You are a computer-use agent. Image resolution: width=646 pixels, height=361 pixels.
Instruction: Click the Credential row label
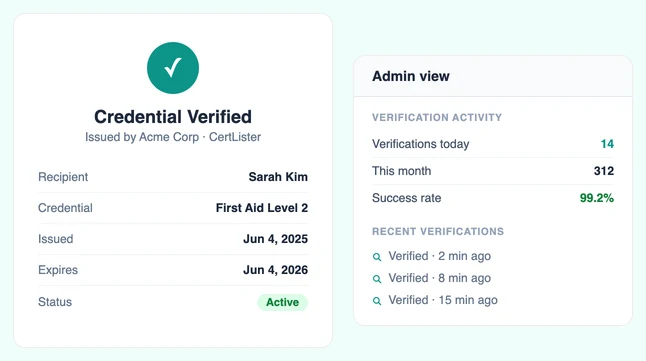click(65, 208)
